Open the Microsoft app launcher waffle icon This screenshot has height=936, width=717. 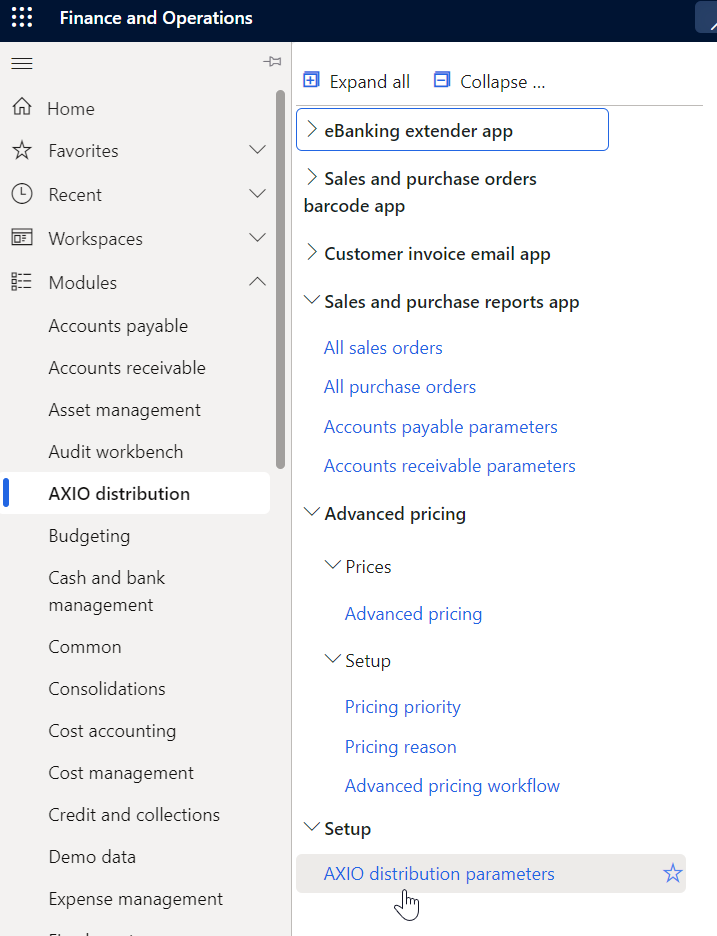[22, 18]
